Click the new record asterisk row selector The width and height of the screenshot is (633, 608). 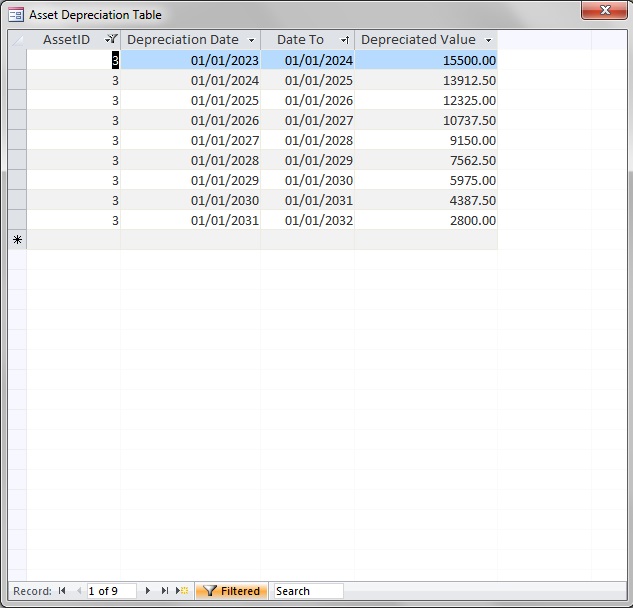coord(17,240)
